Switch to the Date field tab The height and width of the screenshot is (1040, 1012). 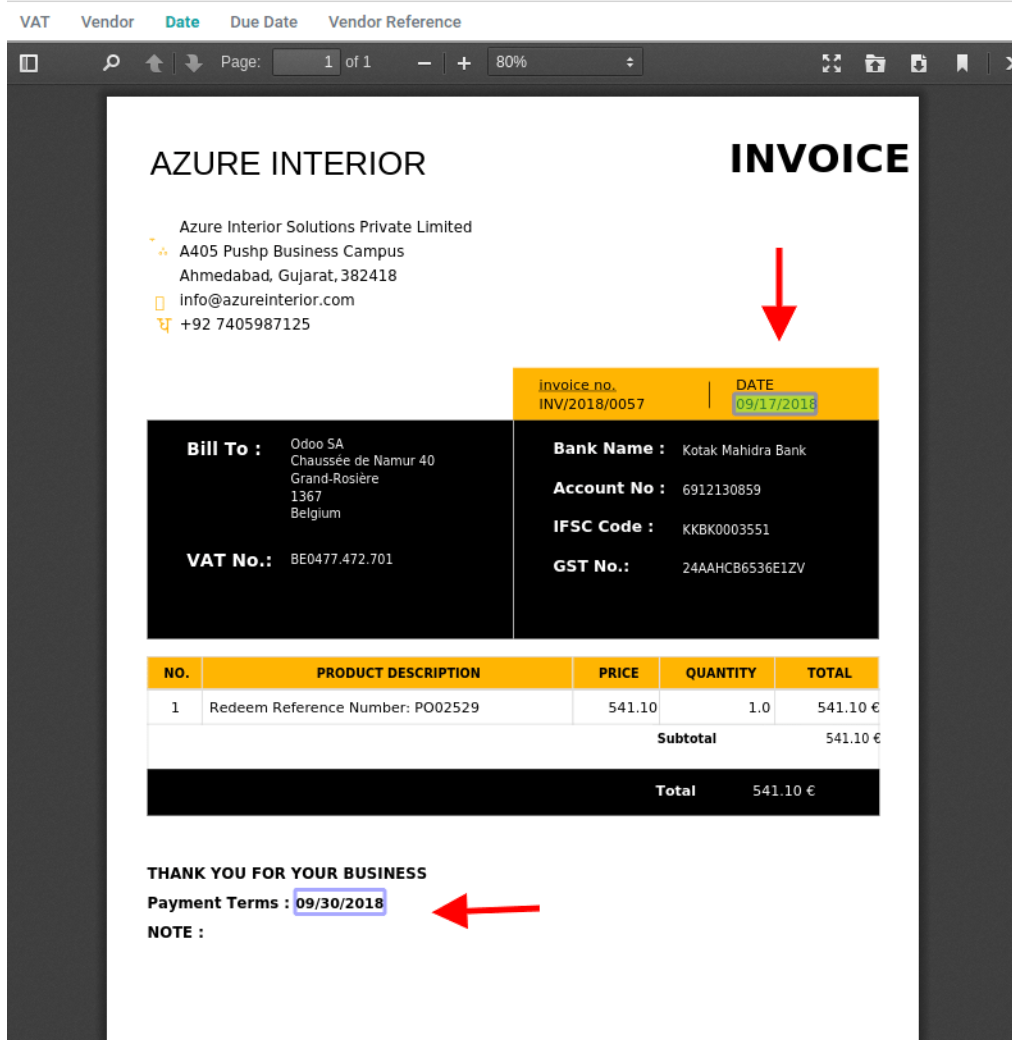(x=182, y=22)
